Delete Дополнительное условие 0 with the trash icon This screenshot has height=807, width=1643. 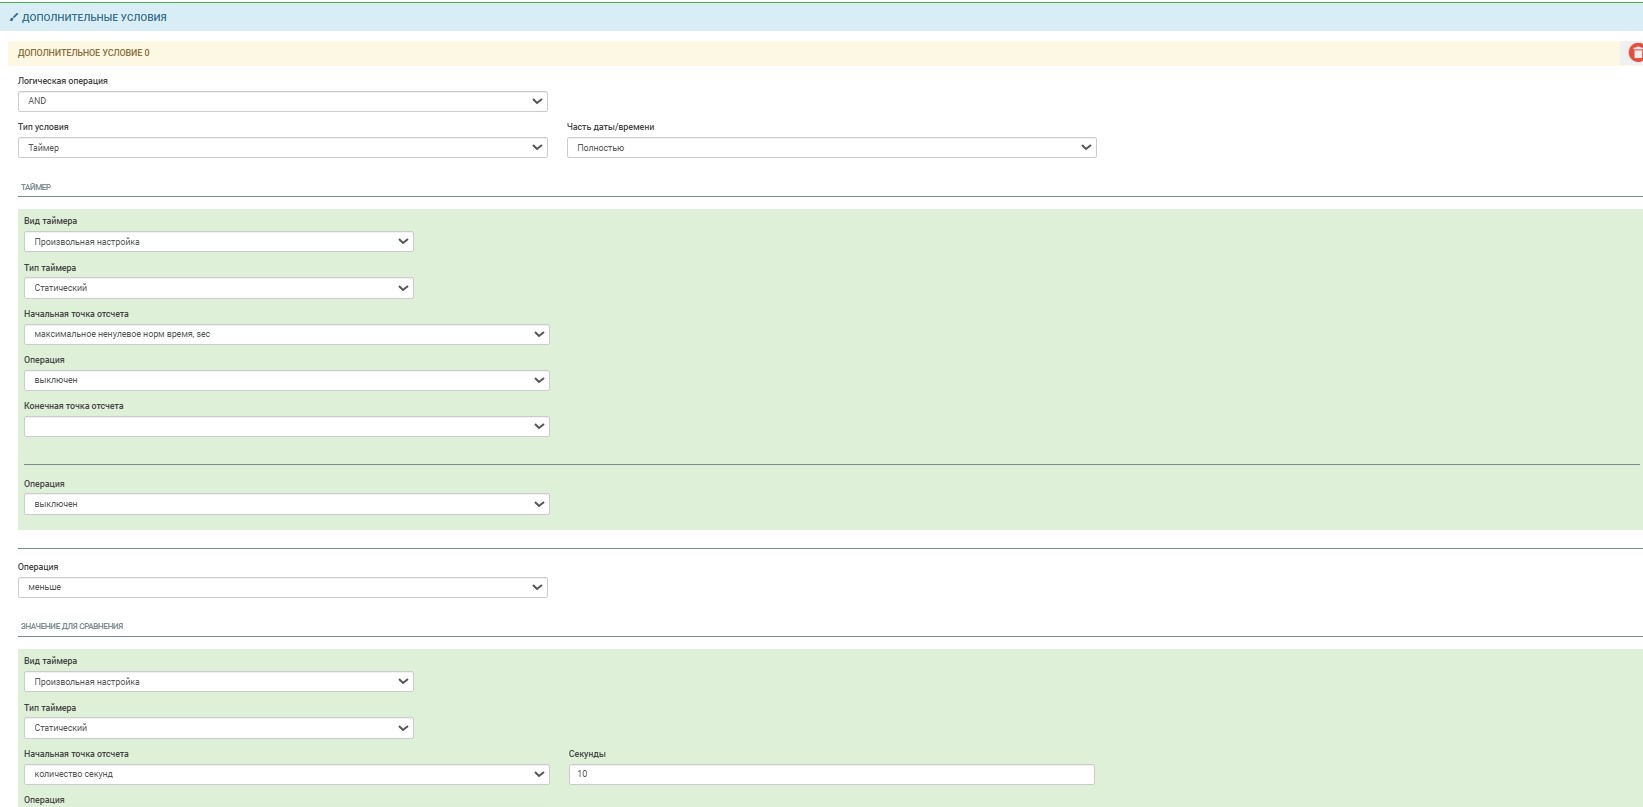1635,53
